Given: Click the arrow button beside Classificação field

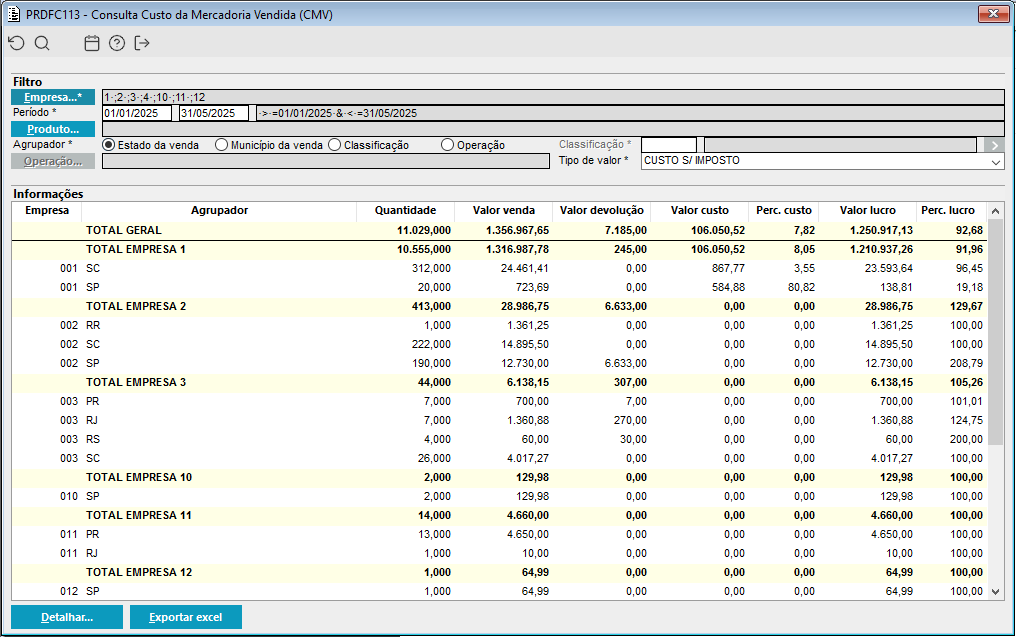Looking at the screenshot, I should (993, 145).
